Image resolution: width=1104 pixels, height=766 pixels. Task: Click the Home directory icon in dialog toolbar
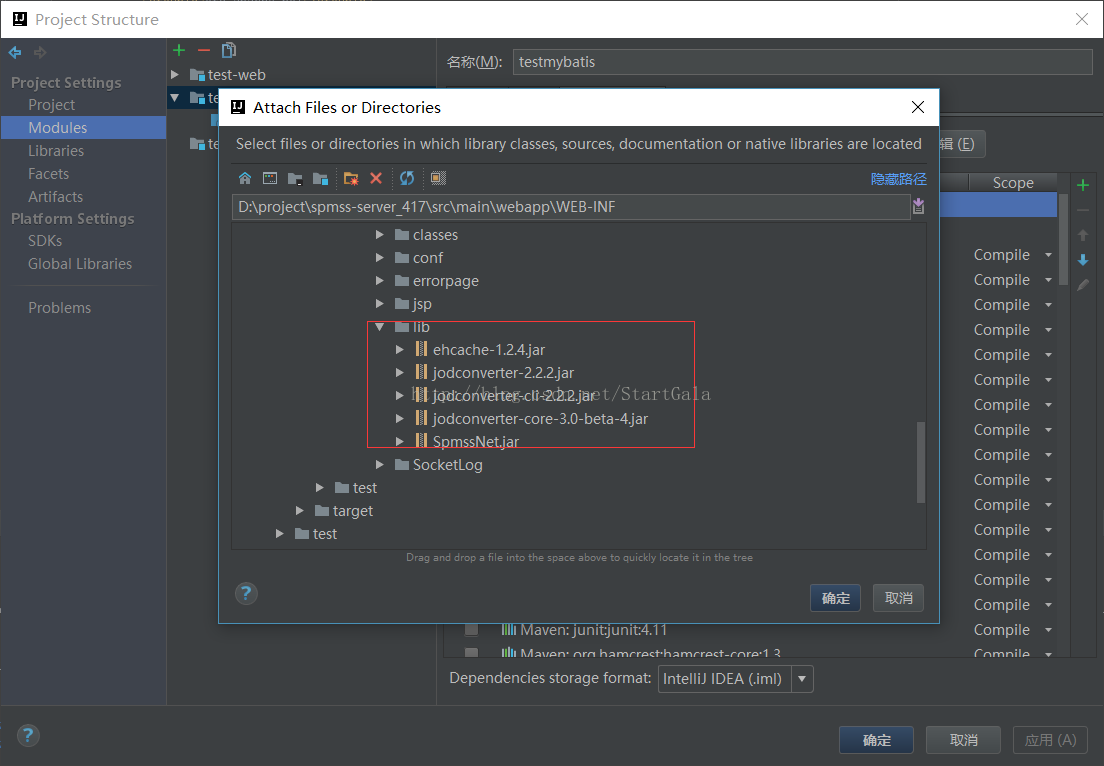coord(245,178)
